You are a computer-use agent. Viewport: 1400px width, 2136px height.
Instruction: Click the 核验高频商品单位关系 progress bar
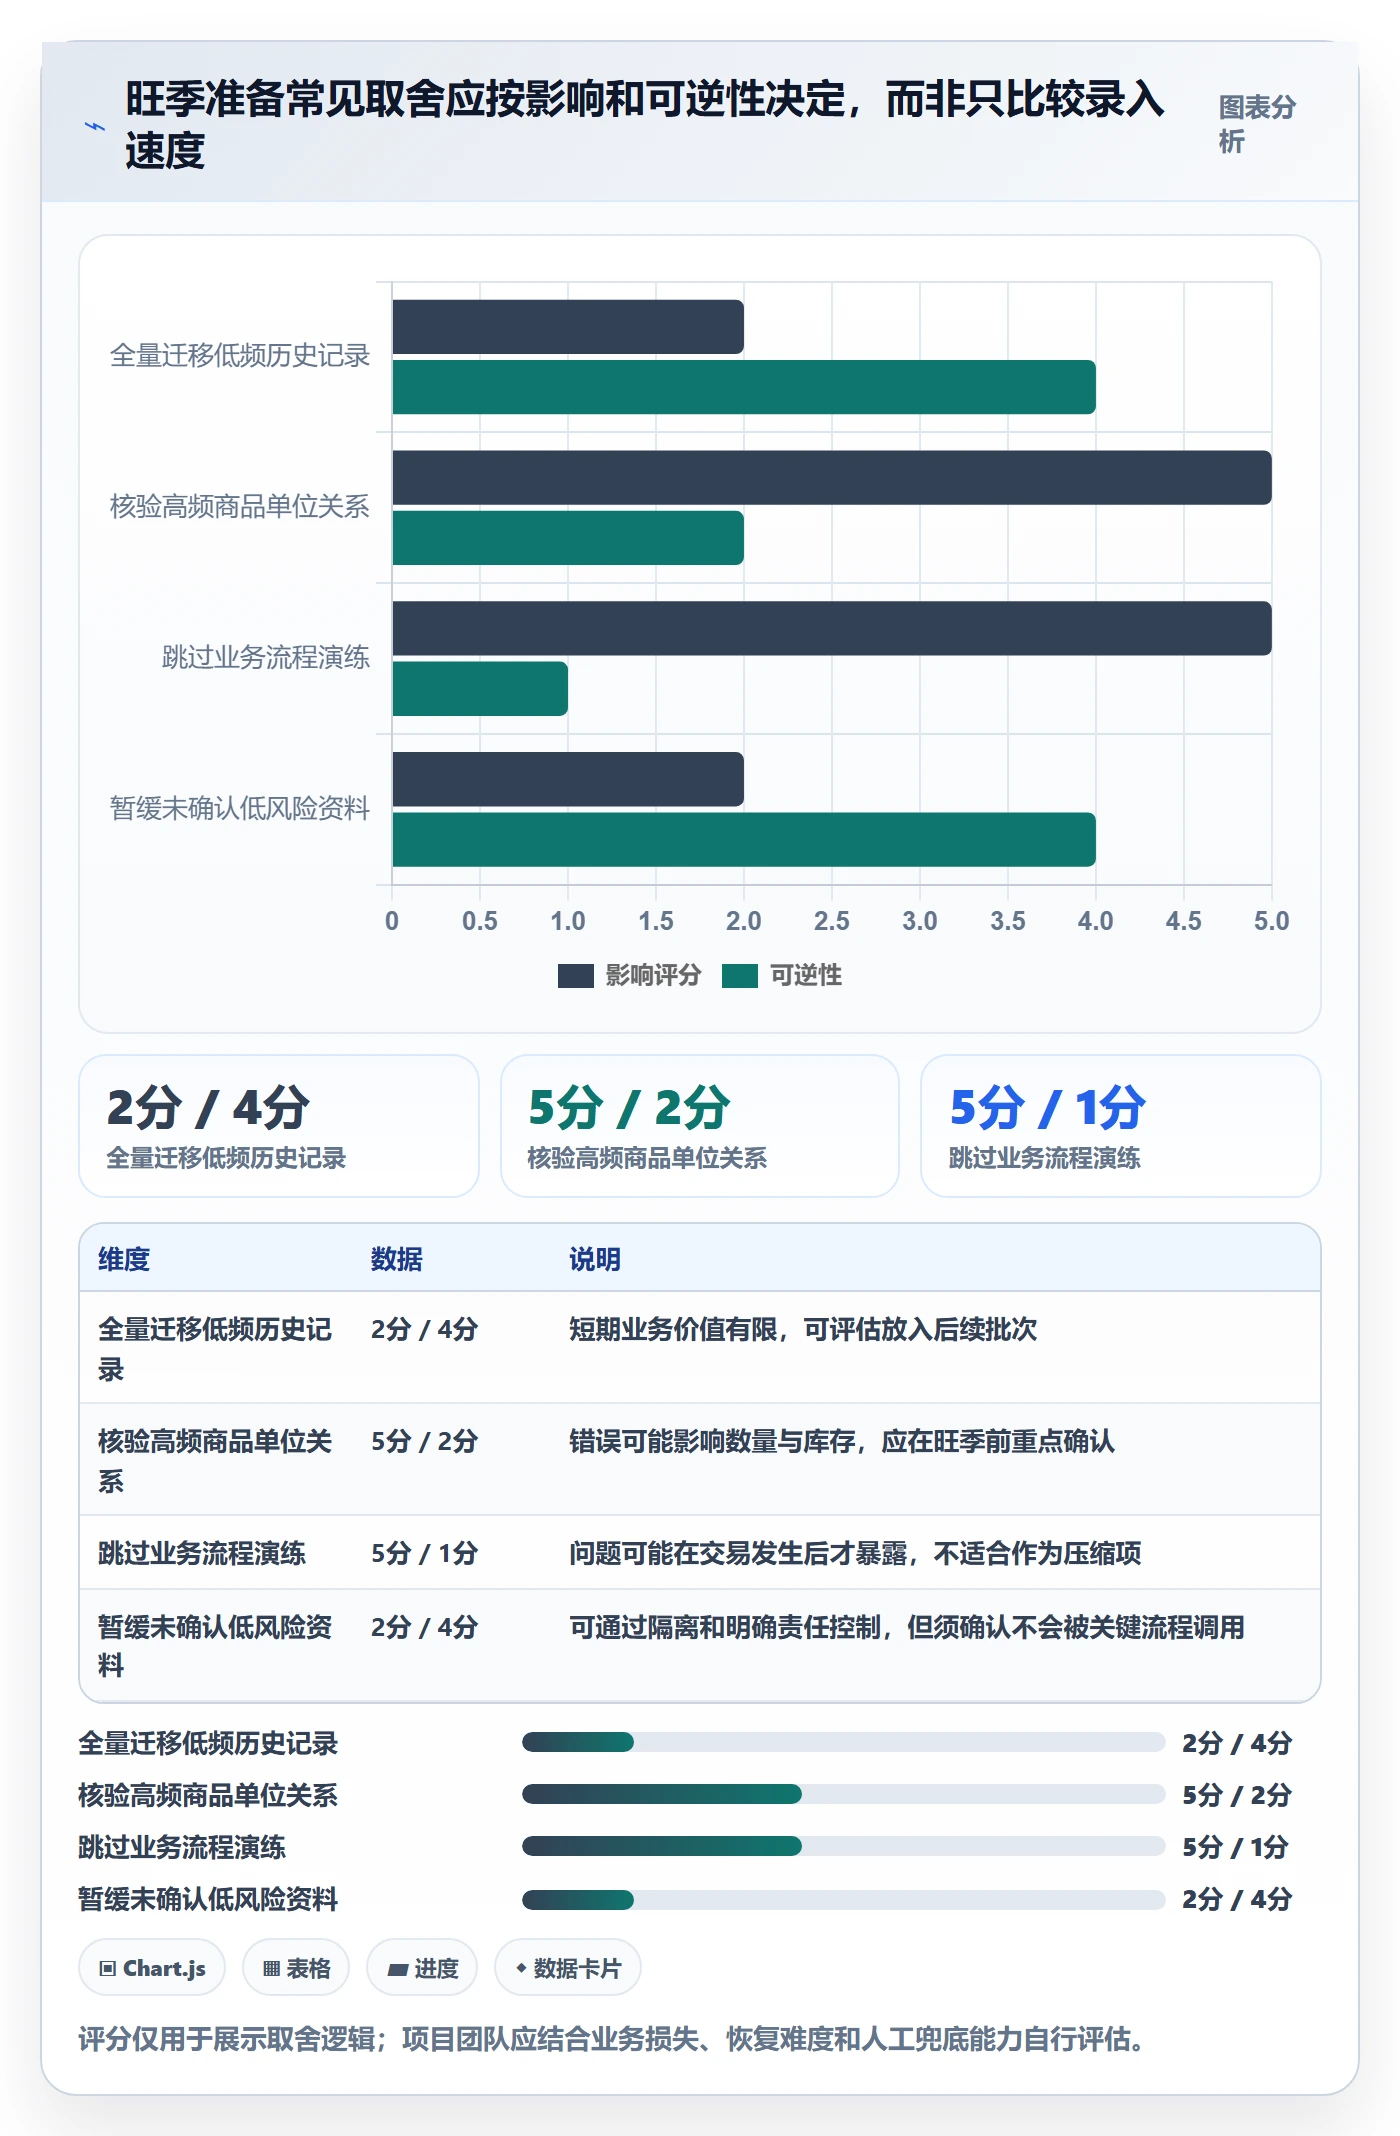(x=844, y=1794)
